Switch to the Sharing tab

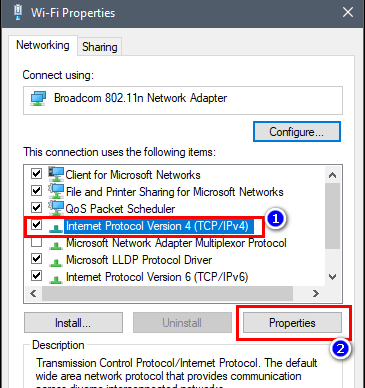tap(100, 47)
